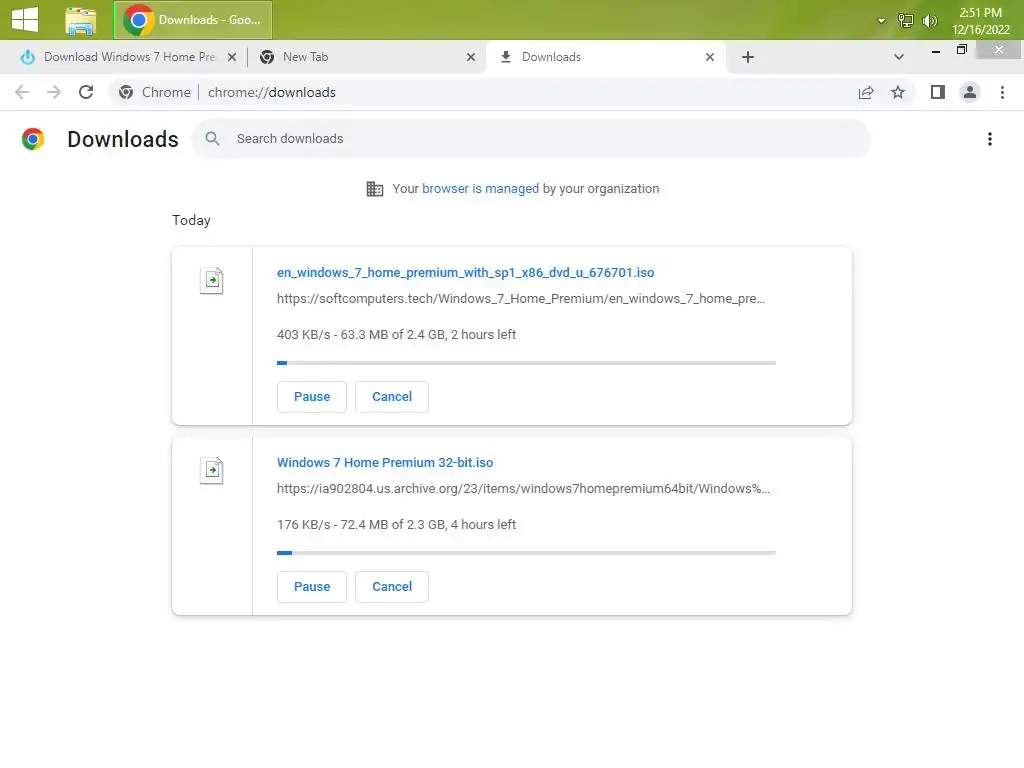Close the New Tab tab
The height and width of the screenshot is (768, 1024).
click(471, 57)
